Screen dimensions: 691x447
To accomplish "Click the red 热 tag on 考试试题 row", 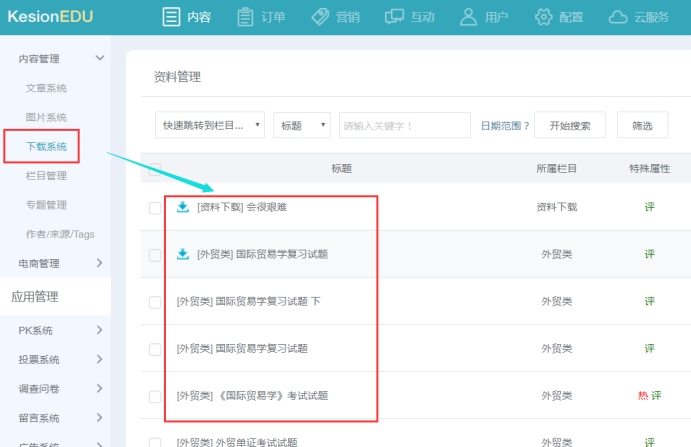I will click(643, 395).
